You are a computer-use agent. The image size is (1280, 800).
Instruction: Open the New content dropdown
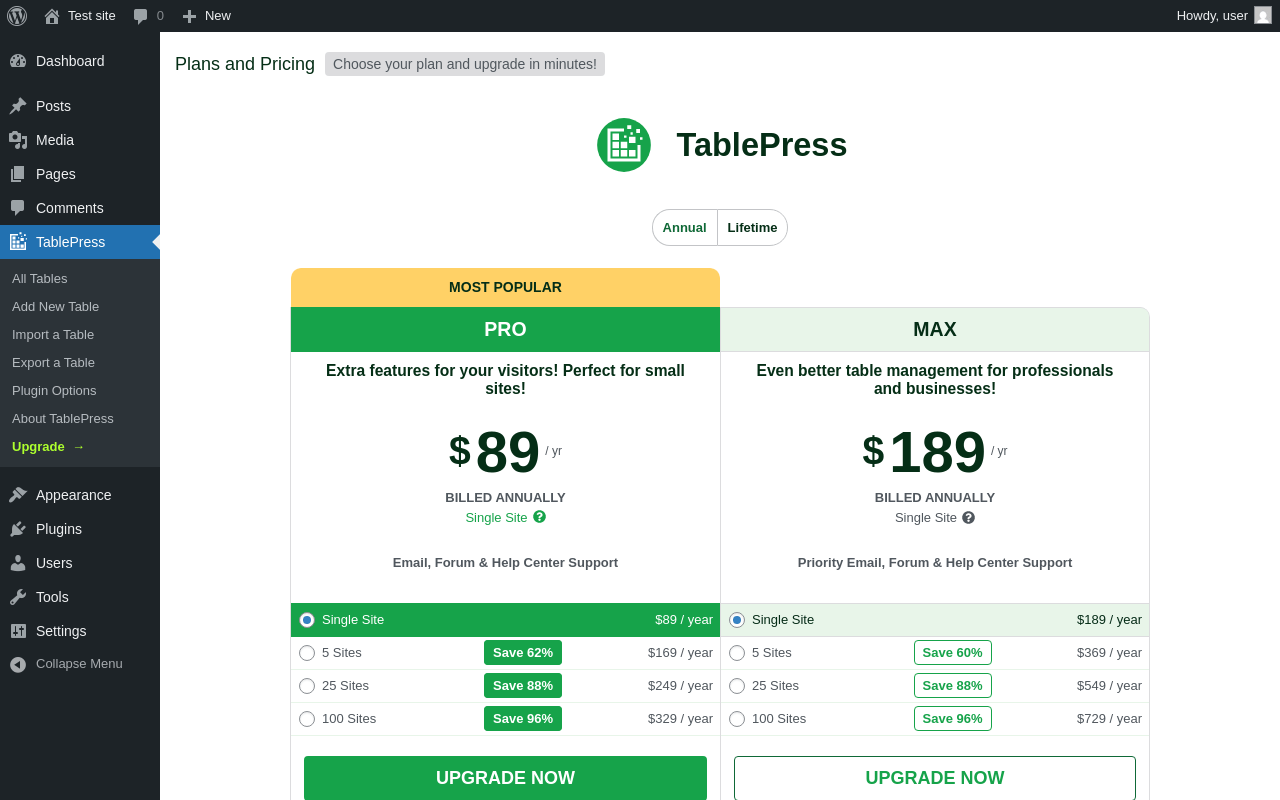click(x=206, y=16)
